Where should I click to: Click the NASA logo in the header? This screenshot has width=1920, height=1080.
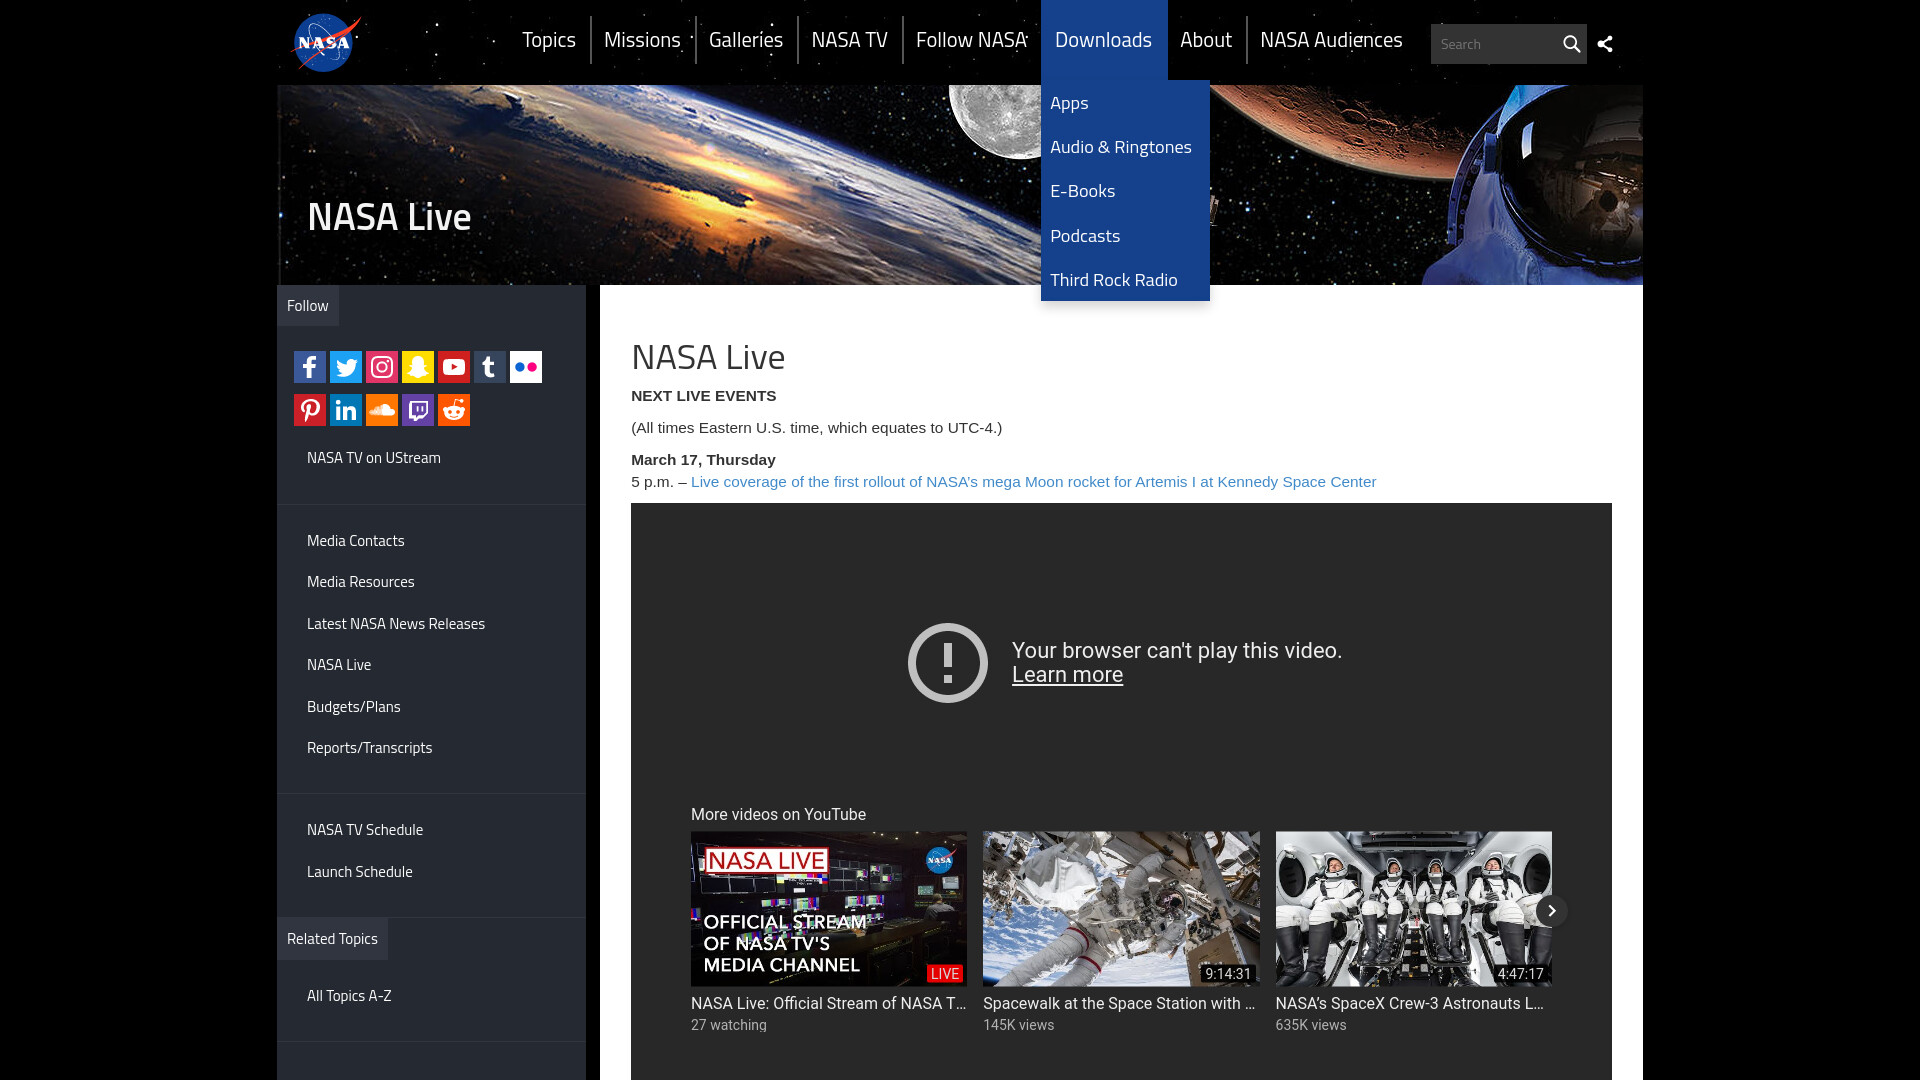pos(325,43)
